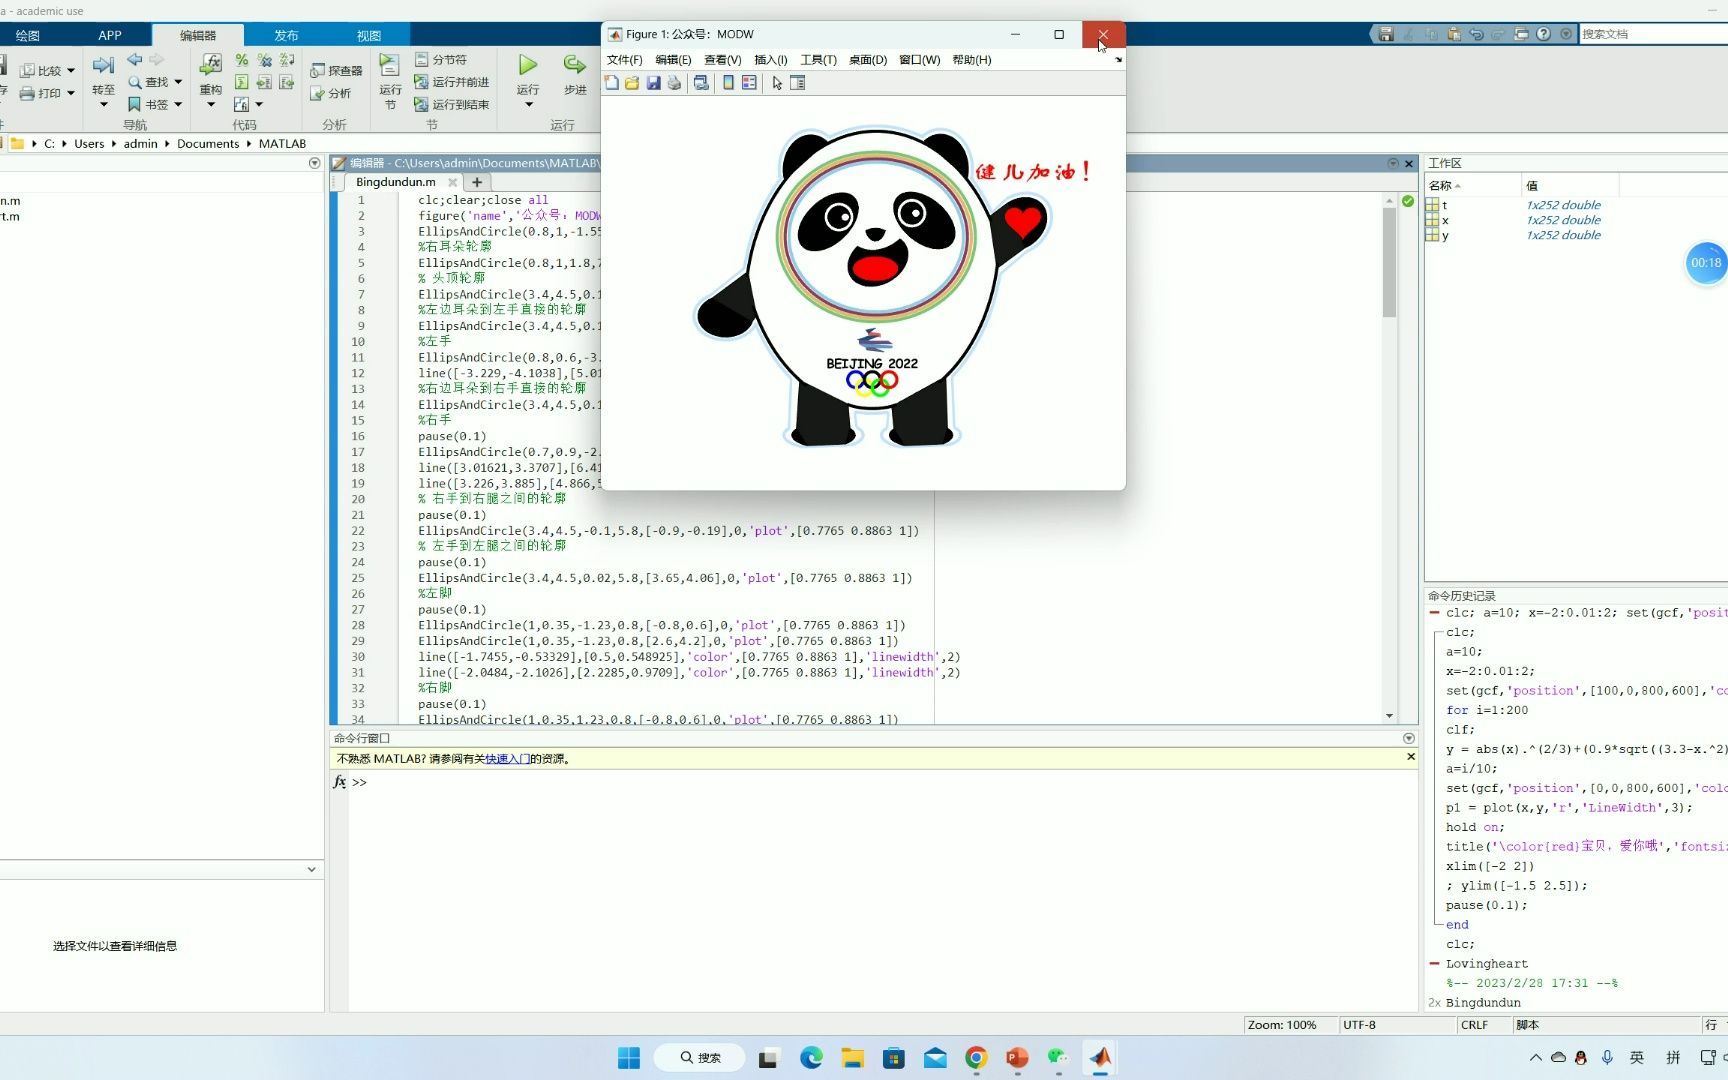The width and height of the screenshot is (1728, 1080).
Task: Close the Bingdundun.m tab
Action: (453, 182)
